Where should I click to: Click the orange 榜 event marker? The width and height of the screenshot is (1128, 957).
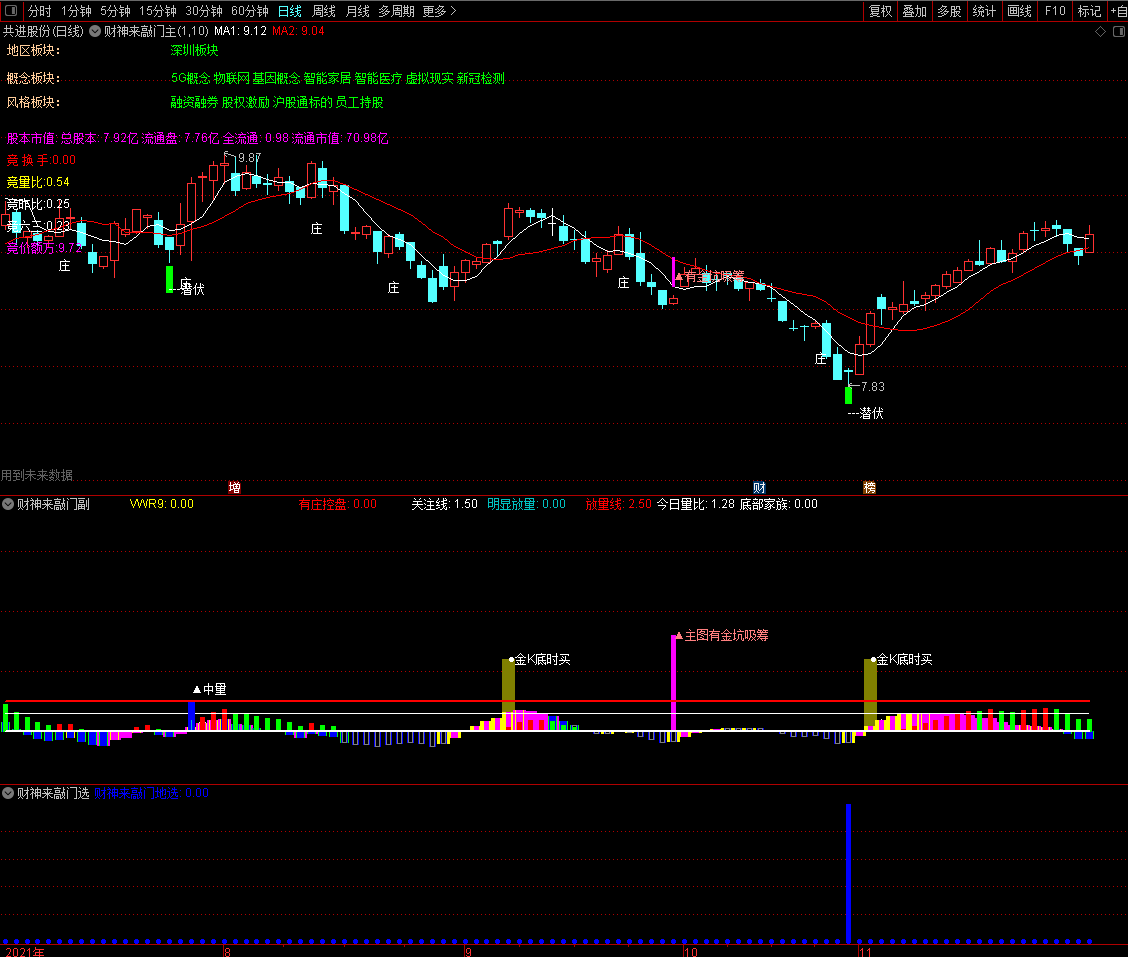click(869, 488)
